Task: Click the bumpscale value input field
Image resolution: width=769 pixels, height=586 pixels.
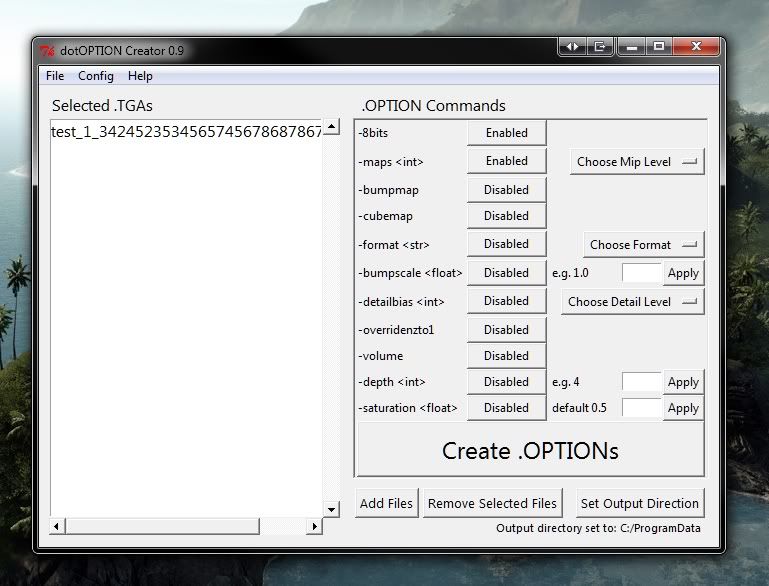Action: point(642,273)
